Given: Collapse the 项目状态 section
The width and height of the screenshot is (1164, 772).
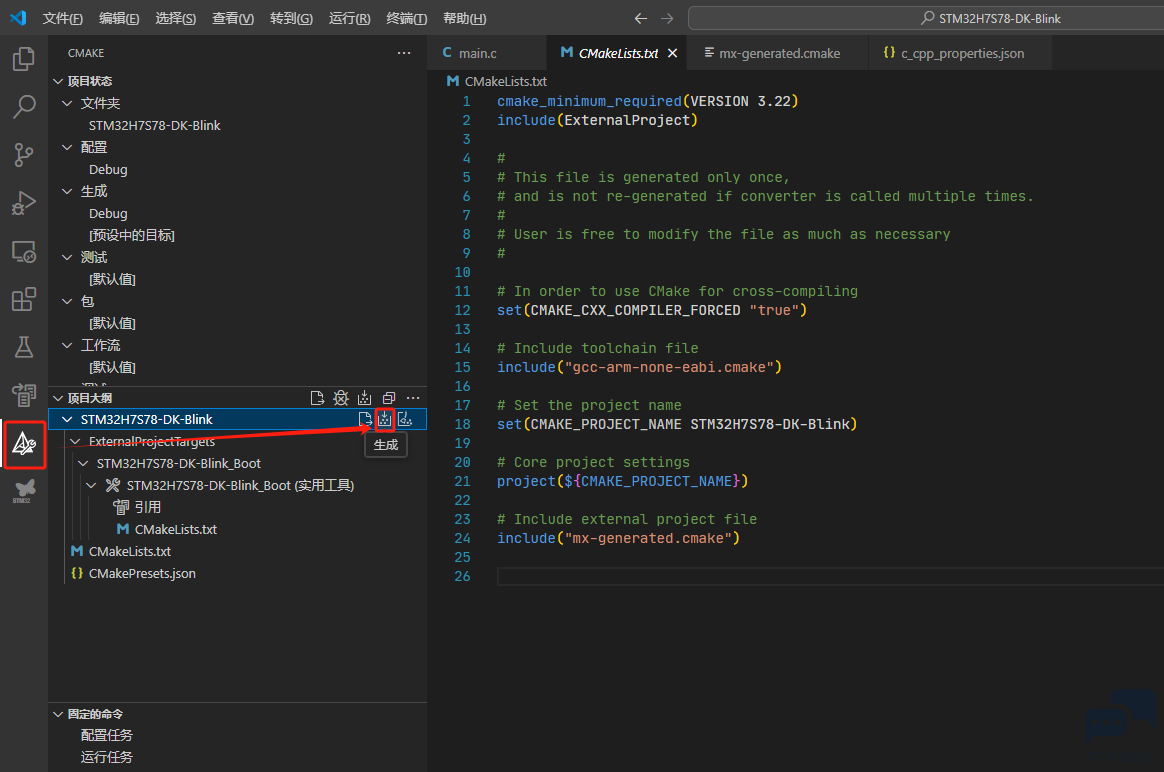Looking at the screenshot, I should tap(58, 81).
